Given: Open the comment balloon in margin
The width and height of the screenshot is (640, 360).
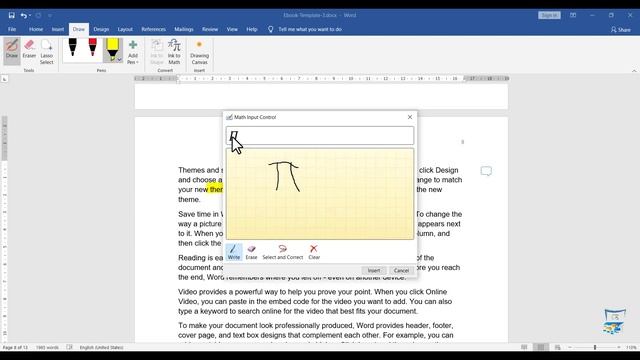Looking at the screenshot, I should point(486,171).
